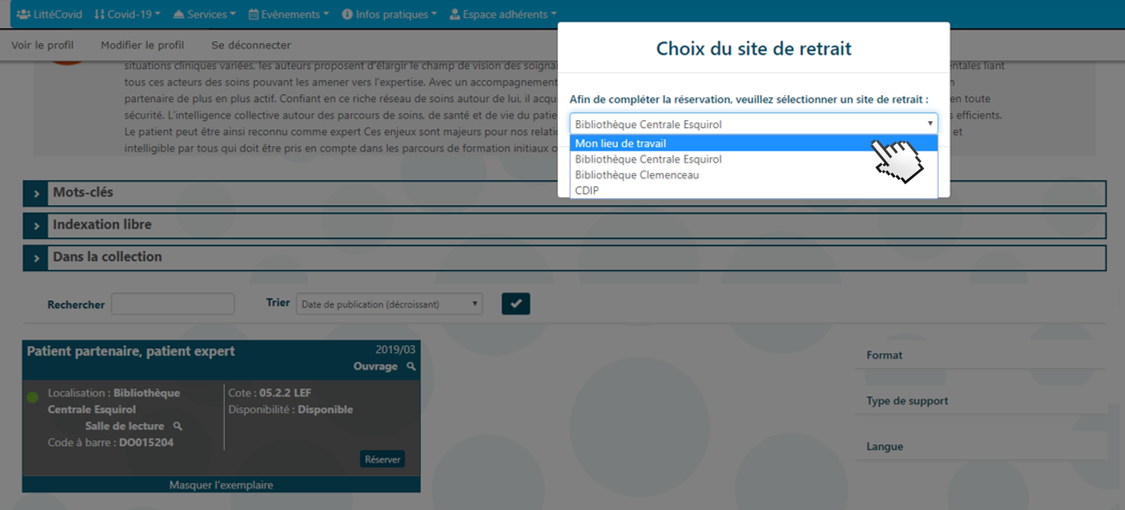Click the magnifier beside Salle de lecture

pos(178,426)
